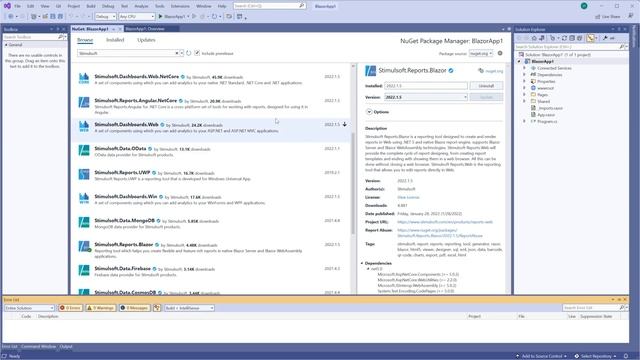Screen dimensions: 640x360
Task: Click the Home icon in Solution Explorer toolbar
Action: (x=534, y=38)
